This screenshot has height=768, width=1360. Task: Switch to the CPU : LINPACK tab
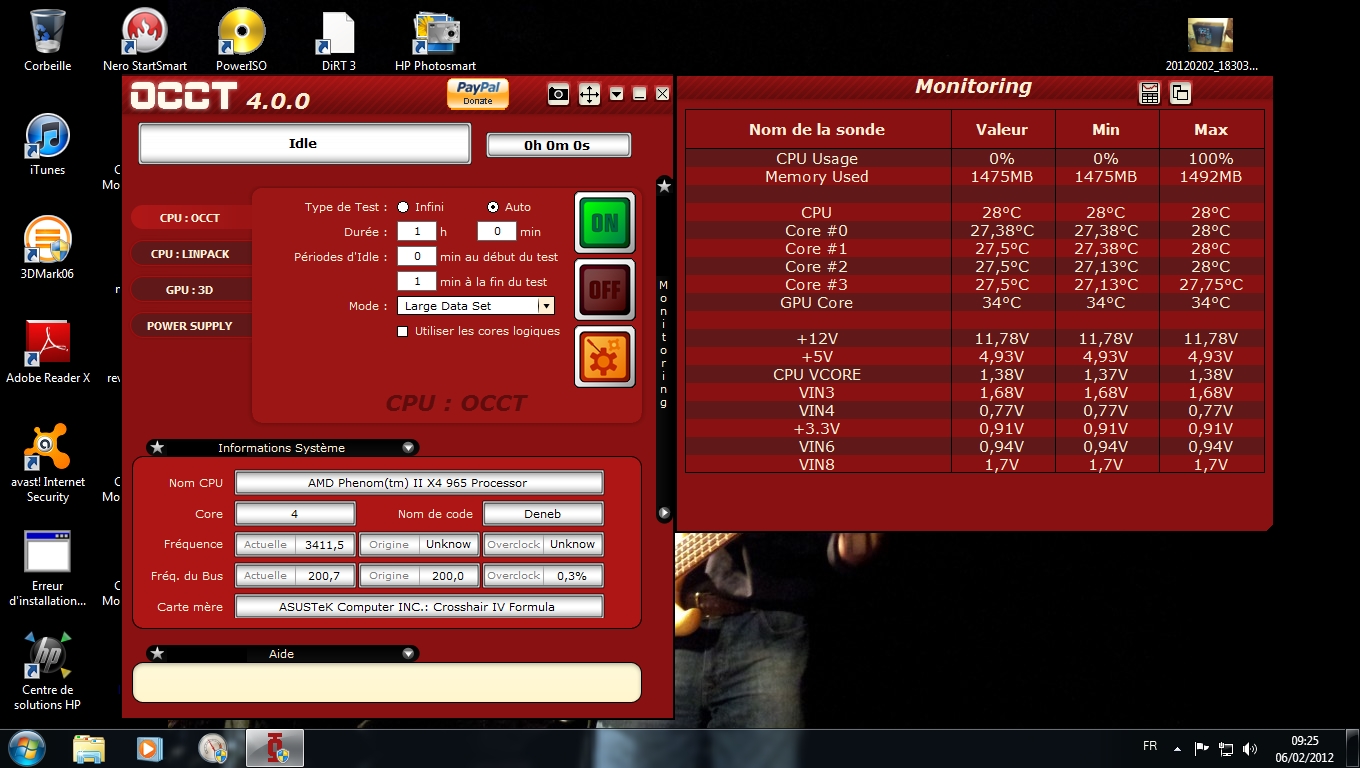[190, 254]
